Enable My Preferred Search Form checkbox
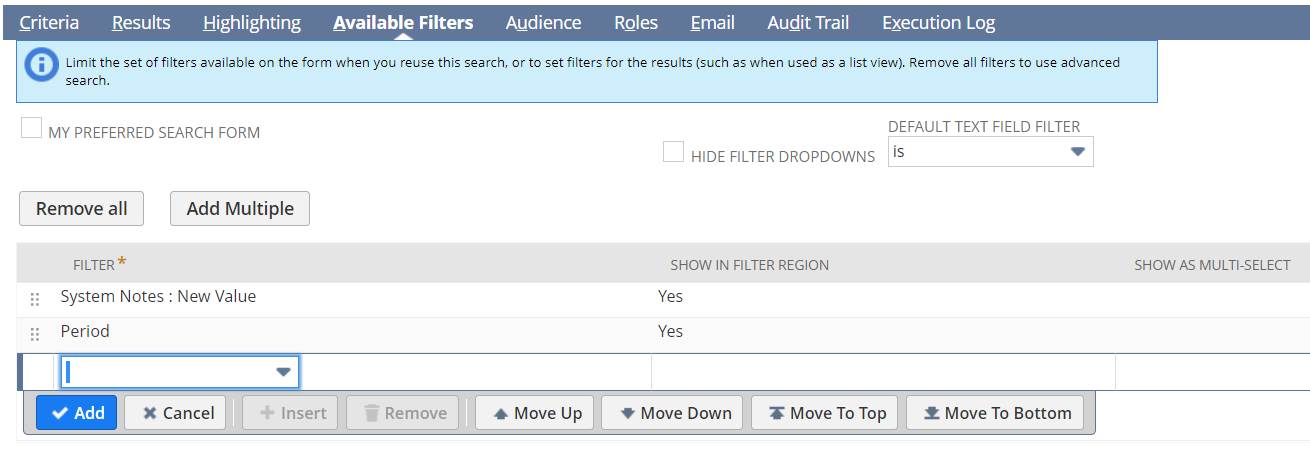The width and height of the screenshot is (1310, 451). 32,128
